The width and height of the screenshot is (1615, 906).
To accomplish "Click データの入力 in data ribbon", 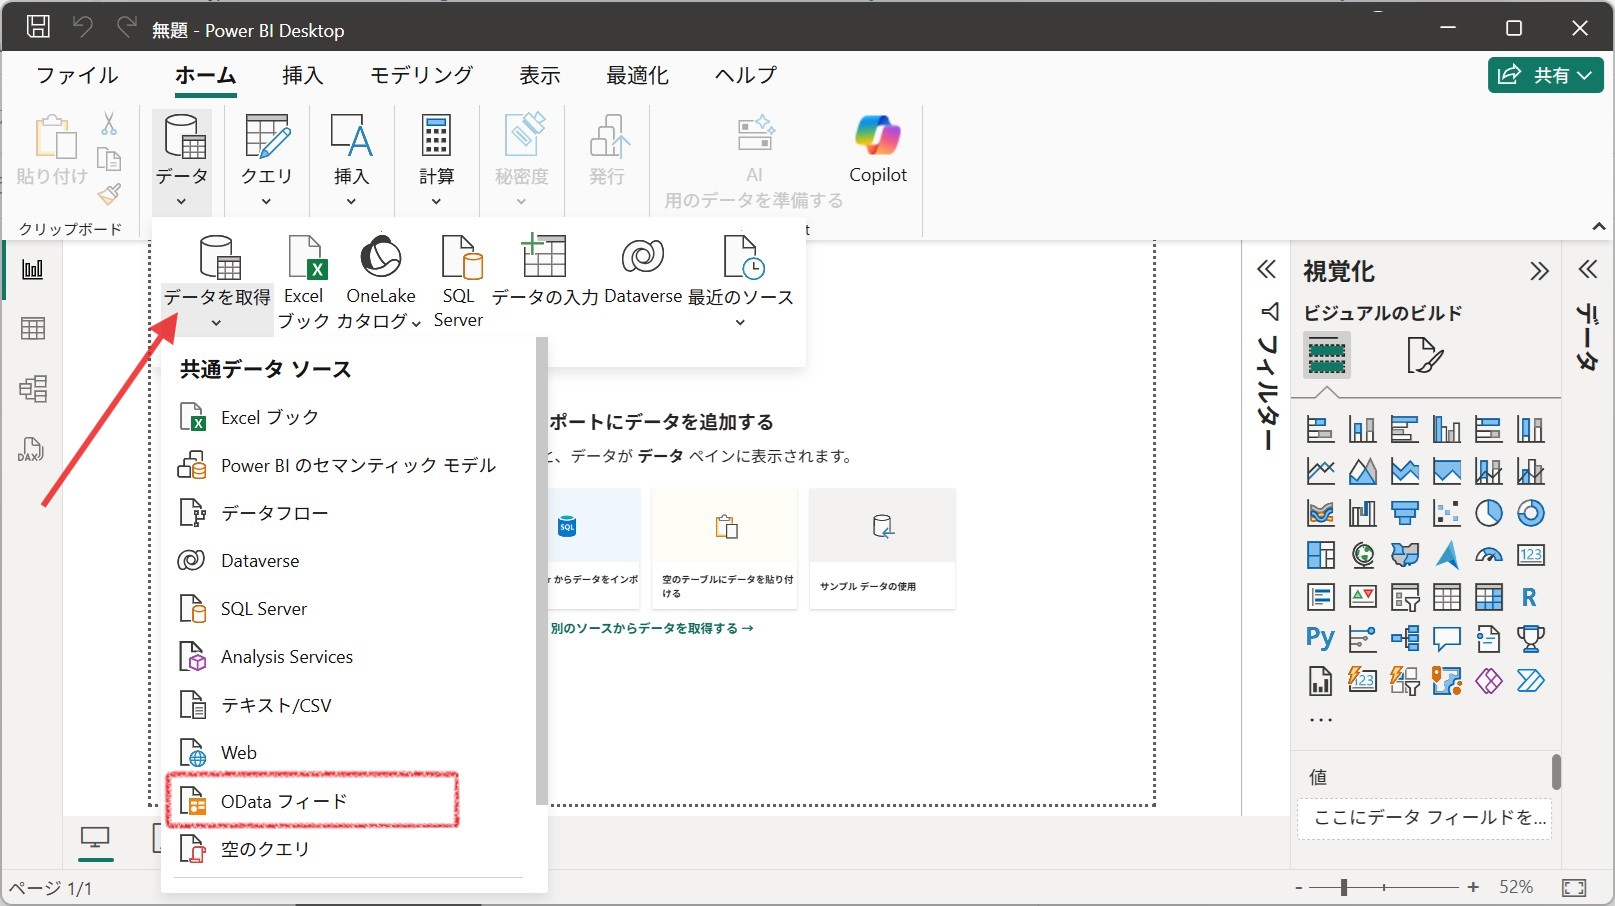I will [x=544, y=271].
